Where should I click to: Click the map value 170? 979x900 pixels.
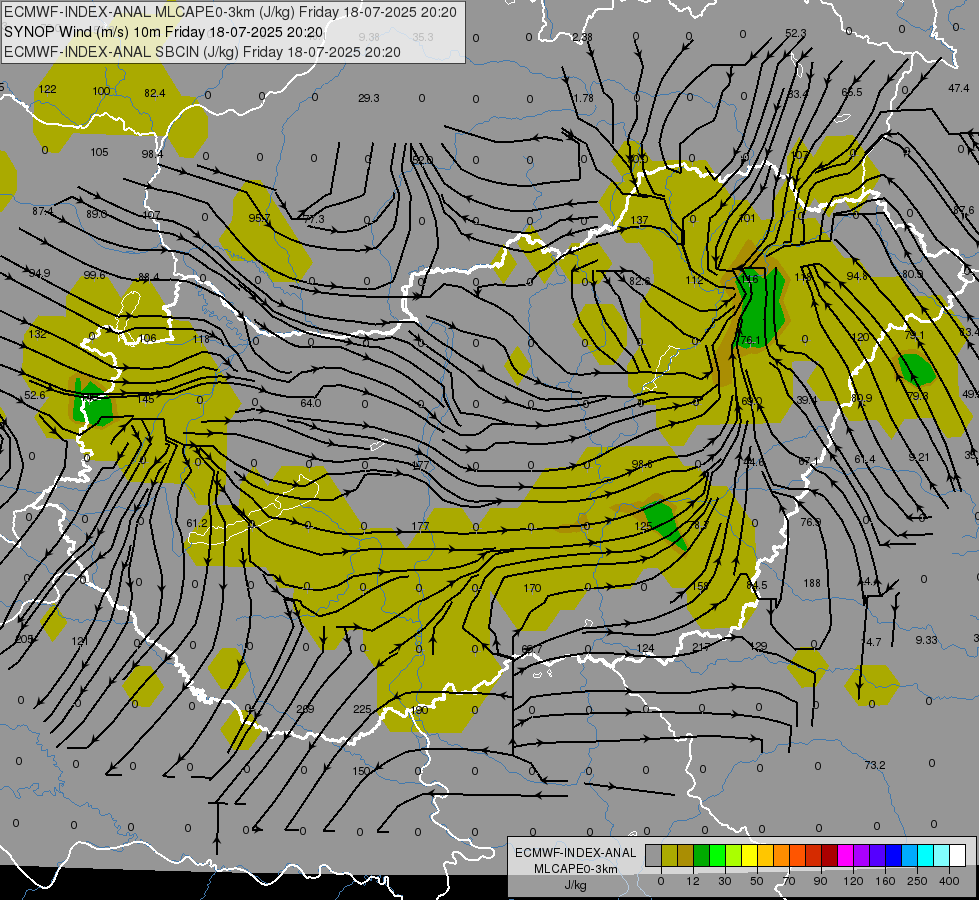pos(532,588)
